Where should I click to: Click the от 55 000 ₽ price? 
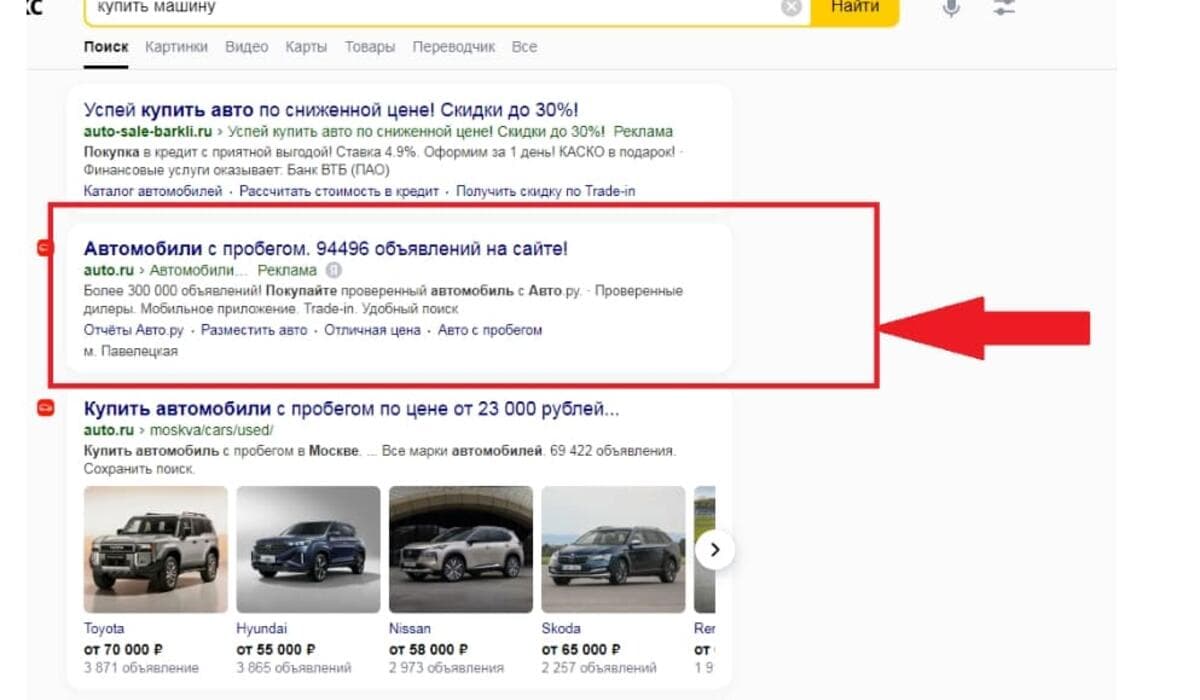coord(276,648)
